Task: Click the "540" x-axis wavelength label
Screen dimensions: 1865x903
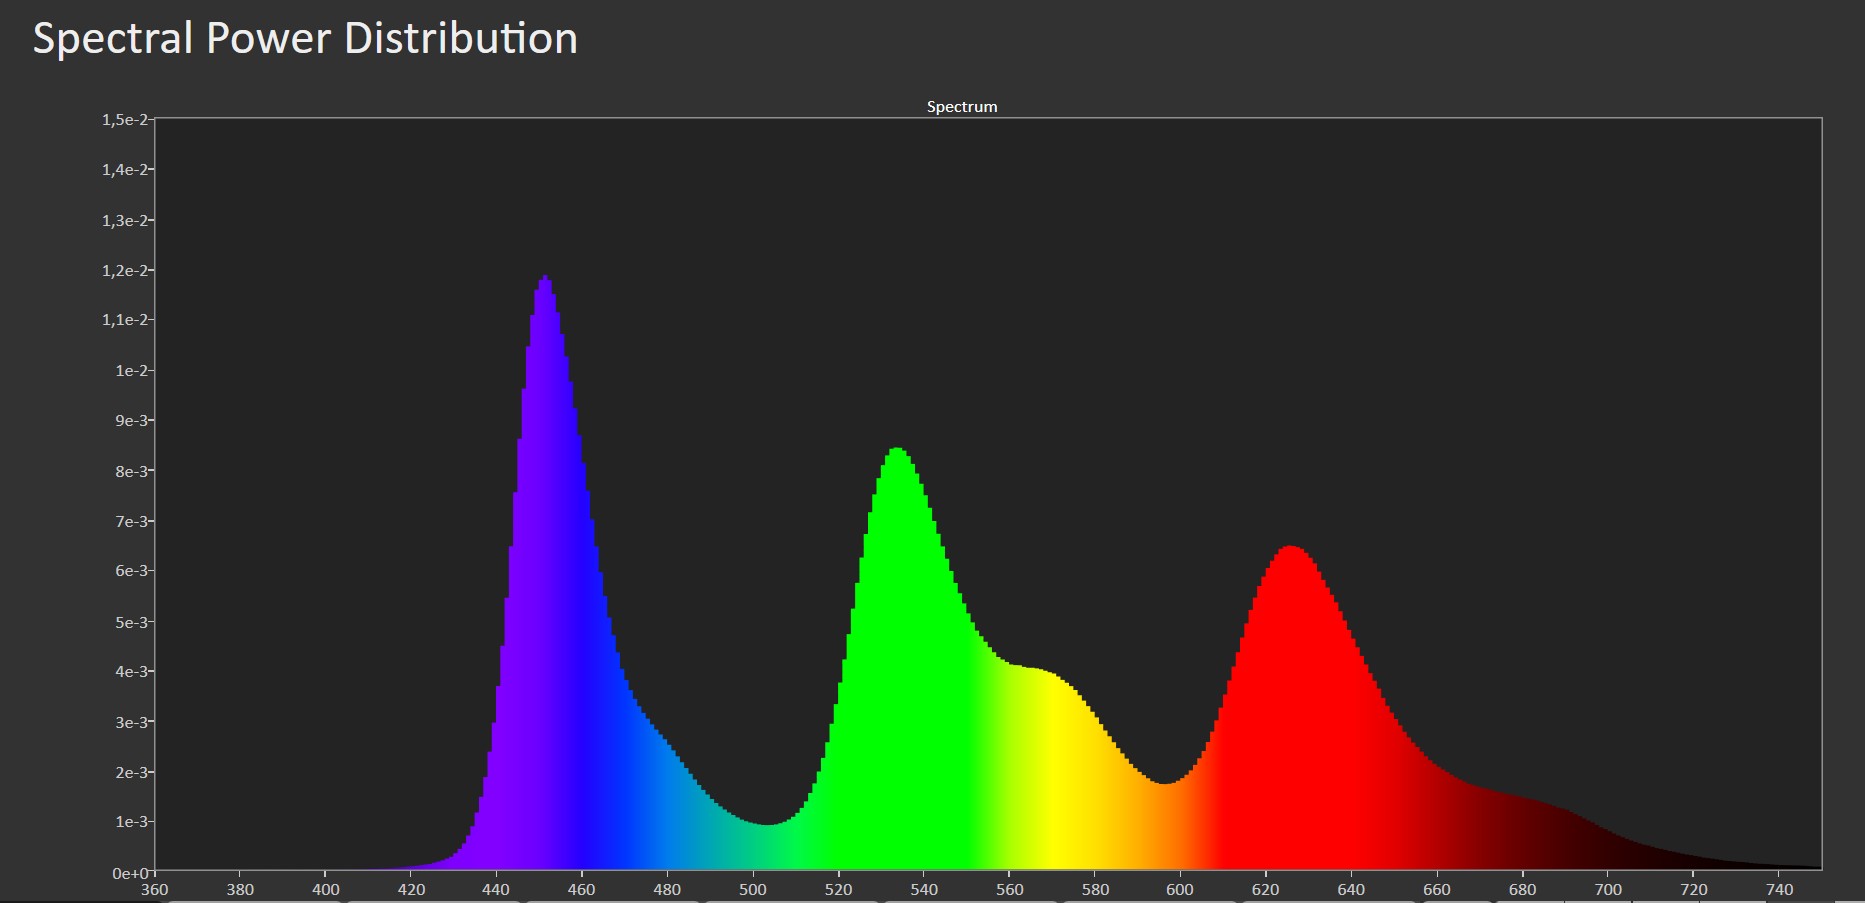Action: 924,889
